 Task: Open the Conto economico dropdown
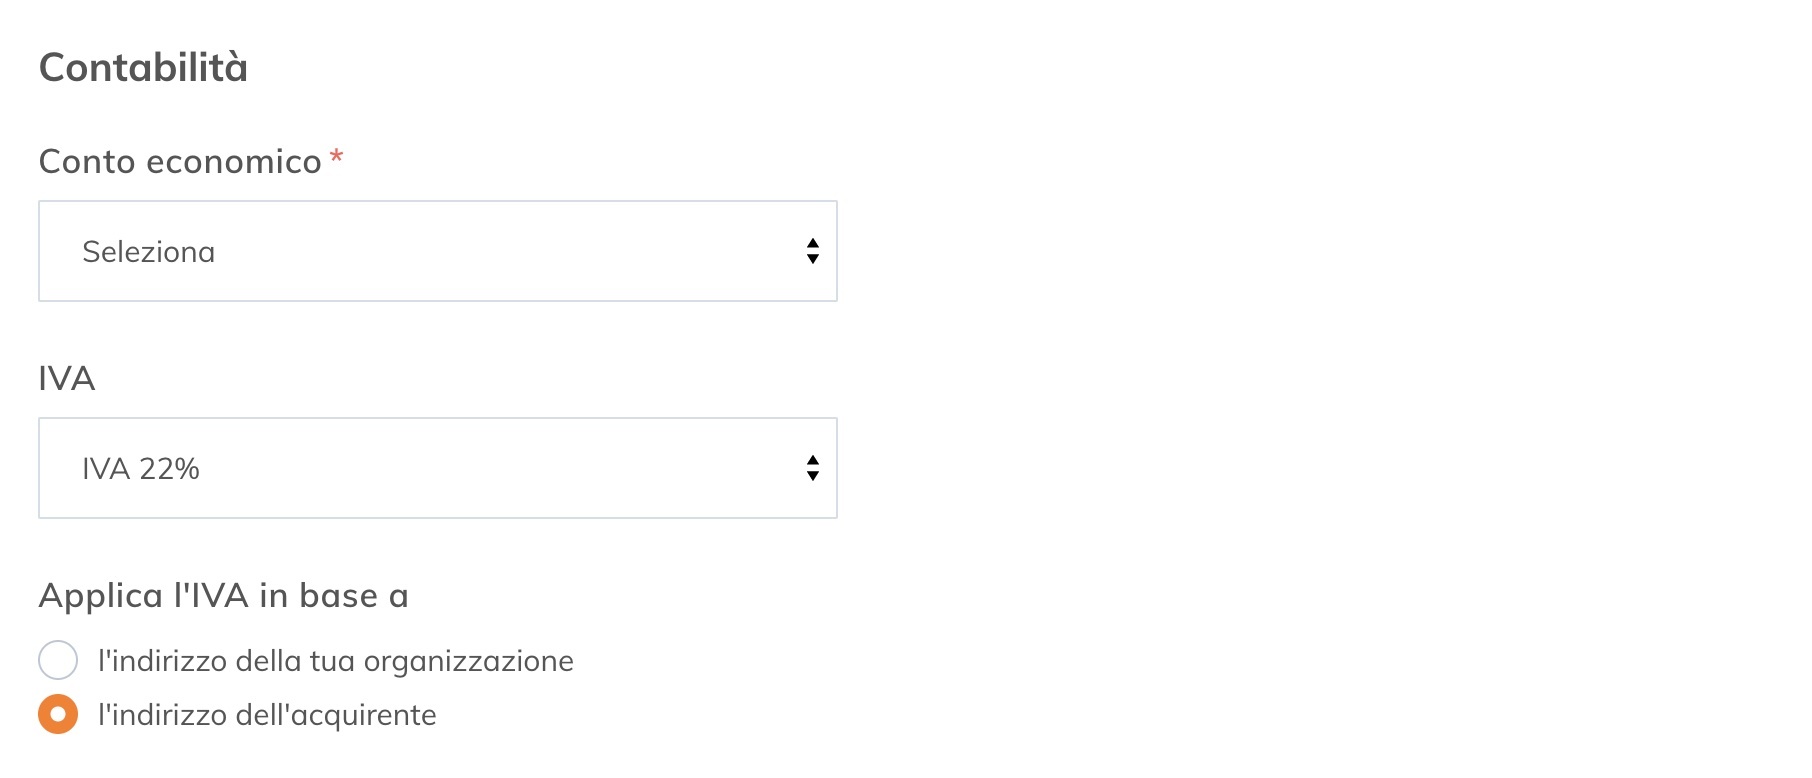pos(437,251)
